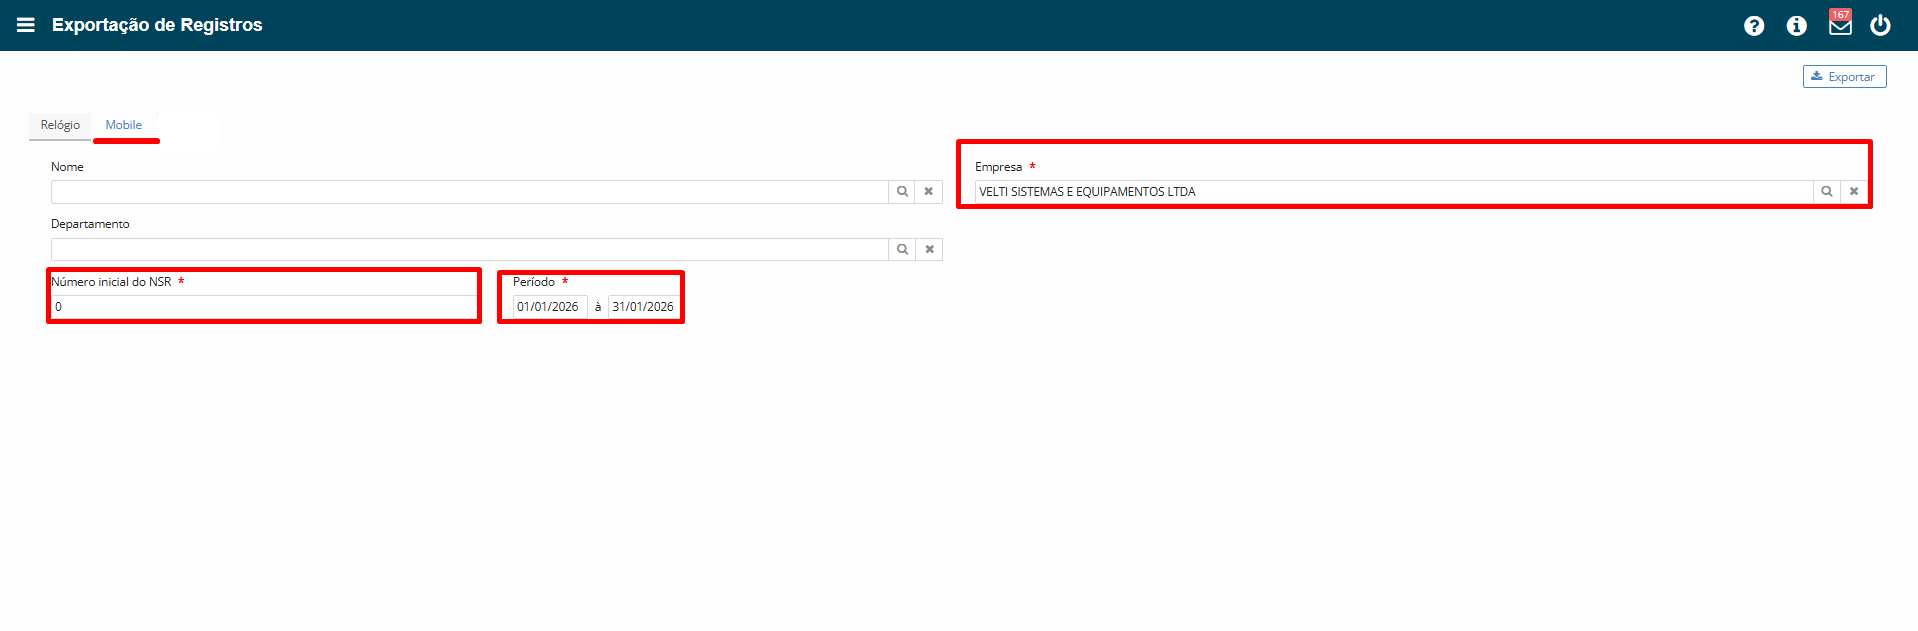Click the power logout icon
This screenshot has height=631, width=1918.
coord(1881,25)
